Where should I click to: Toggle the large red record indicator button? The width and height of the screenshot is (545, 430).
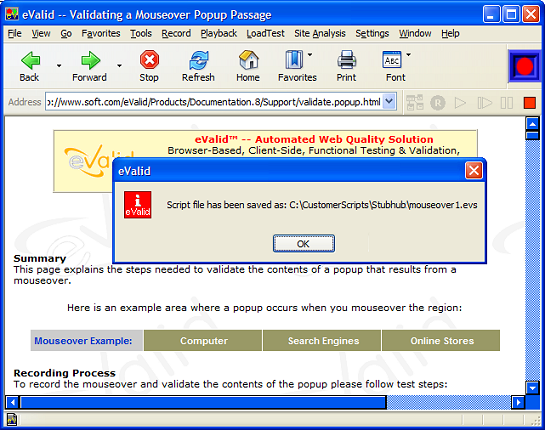(x=524, y=66)
